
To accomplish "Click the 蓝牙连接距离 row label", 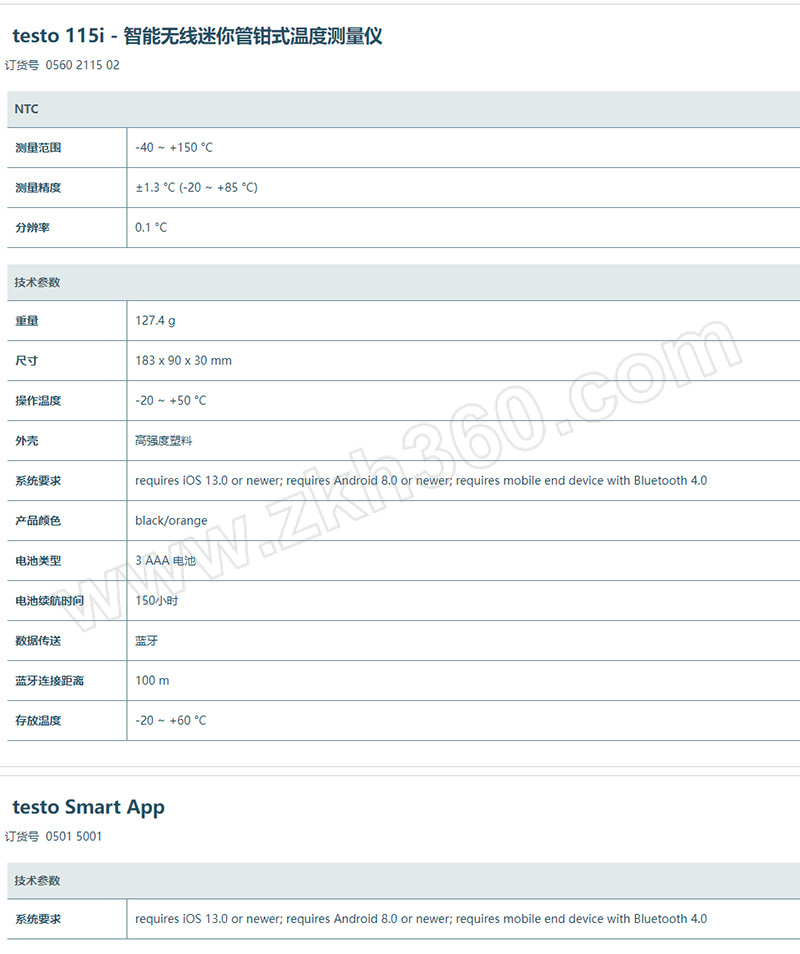I will click(49, 681).
